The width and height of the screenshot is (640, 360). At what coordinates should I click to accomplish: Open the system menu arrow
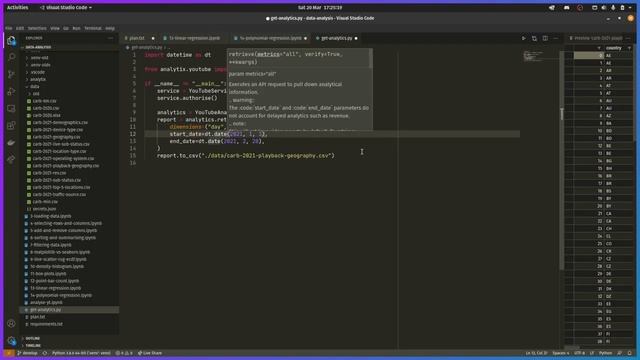pyautogui.click(x=631, y=7)
